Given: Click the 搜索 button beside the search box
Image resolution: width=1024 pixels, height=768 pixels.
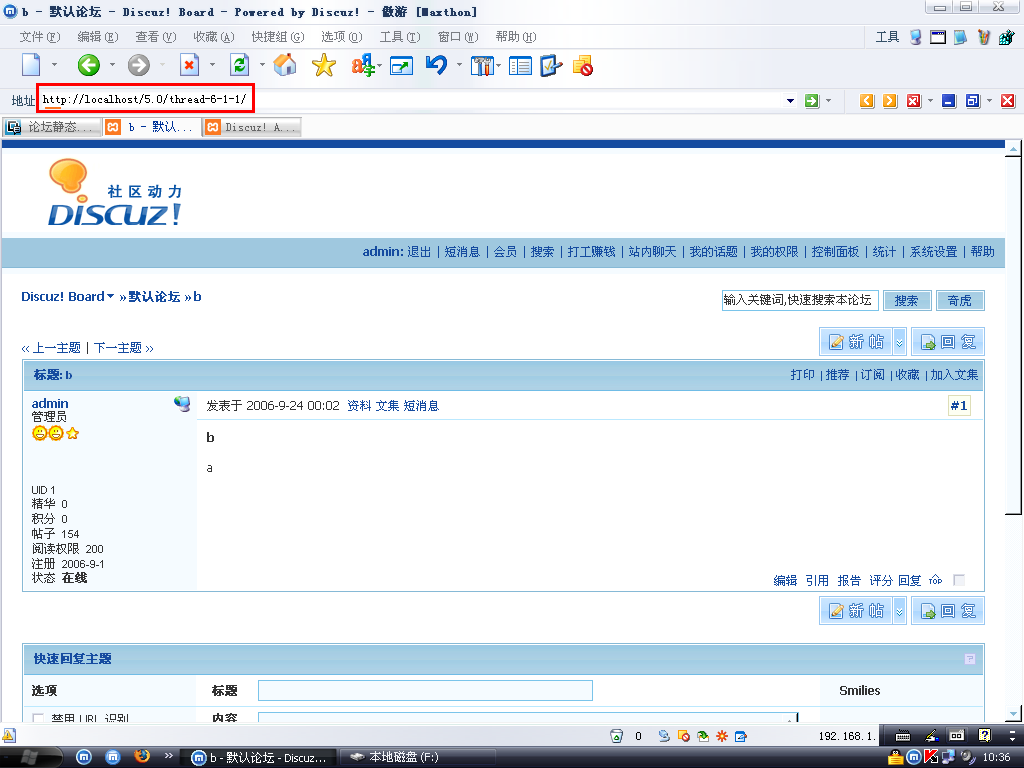Looking at the screenshot, I should point(906,300).
